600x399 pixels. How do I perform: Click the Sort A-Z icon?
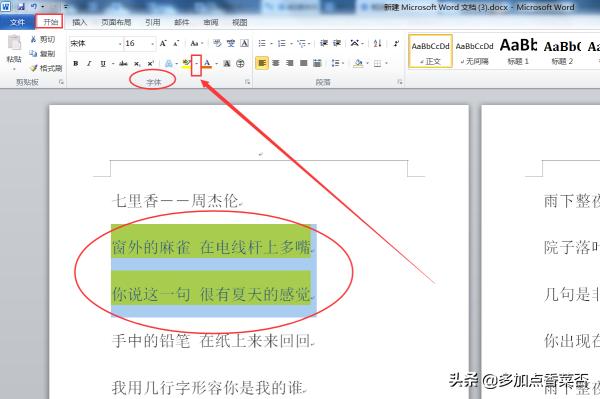(378, 43)
